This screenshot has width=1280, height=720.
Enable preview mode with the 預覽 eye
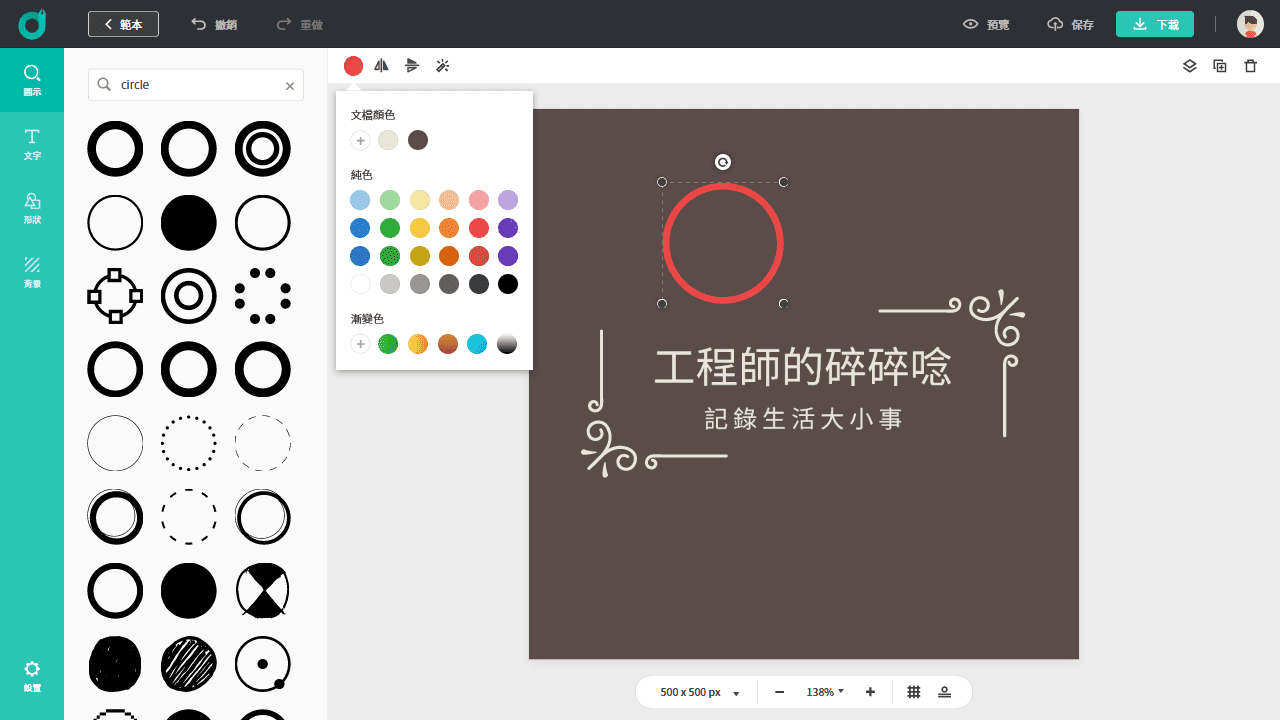click(985, 24)
